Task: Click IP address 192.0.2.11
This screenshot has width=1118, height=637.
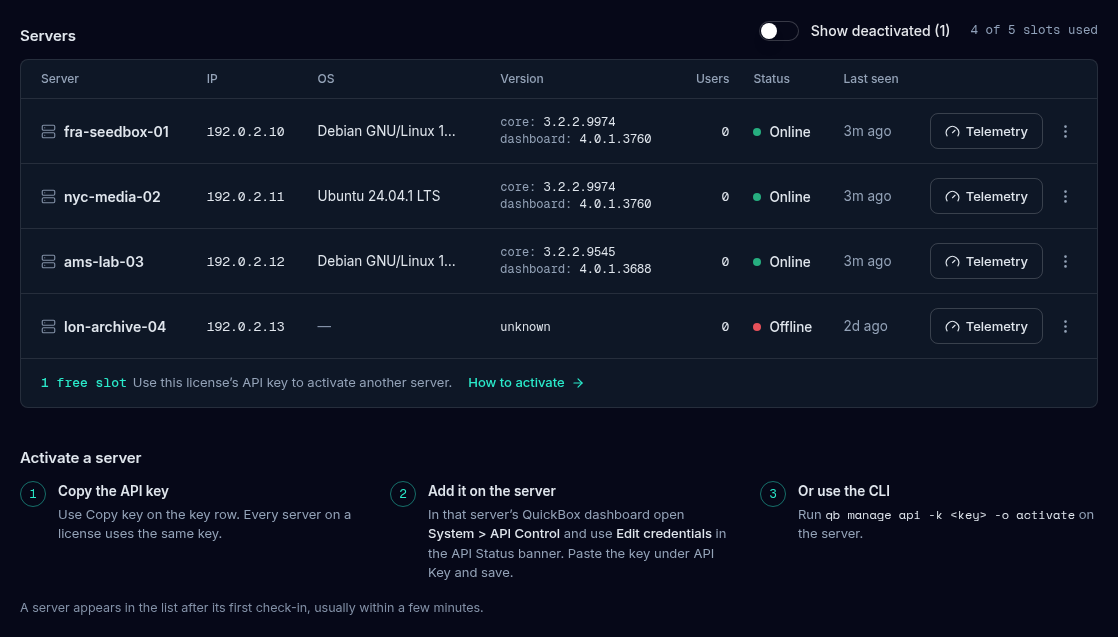Action: pos(245,197)
